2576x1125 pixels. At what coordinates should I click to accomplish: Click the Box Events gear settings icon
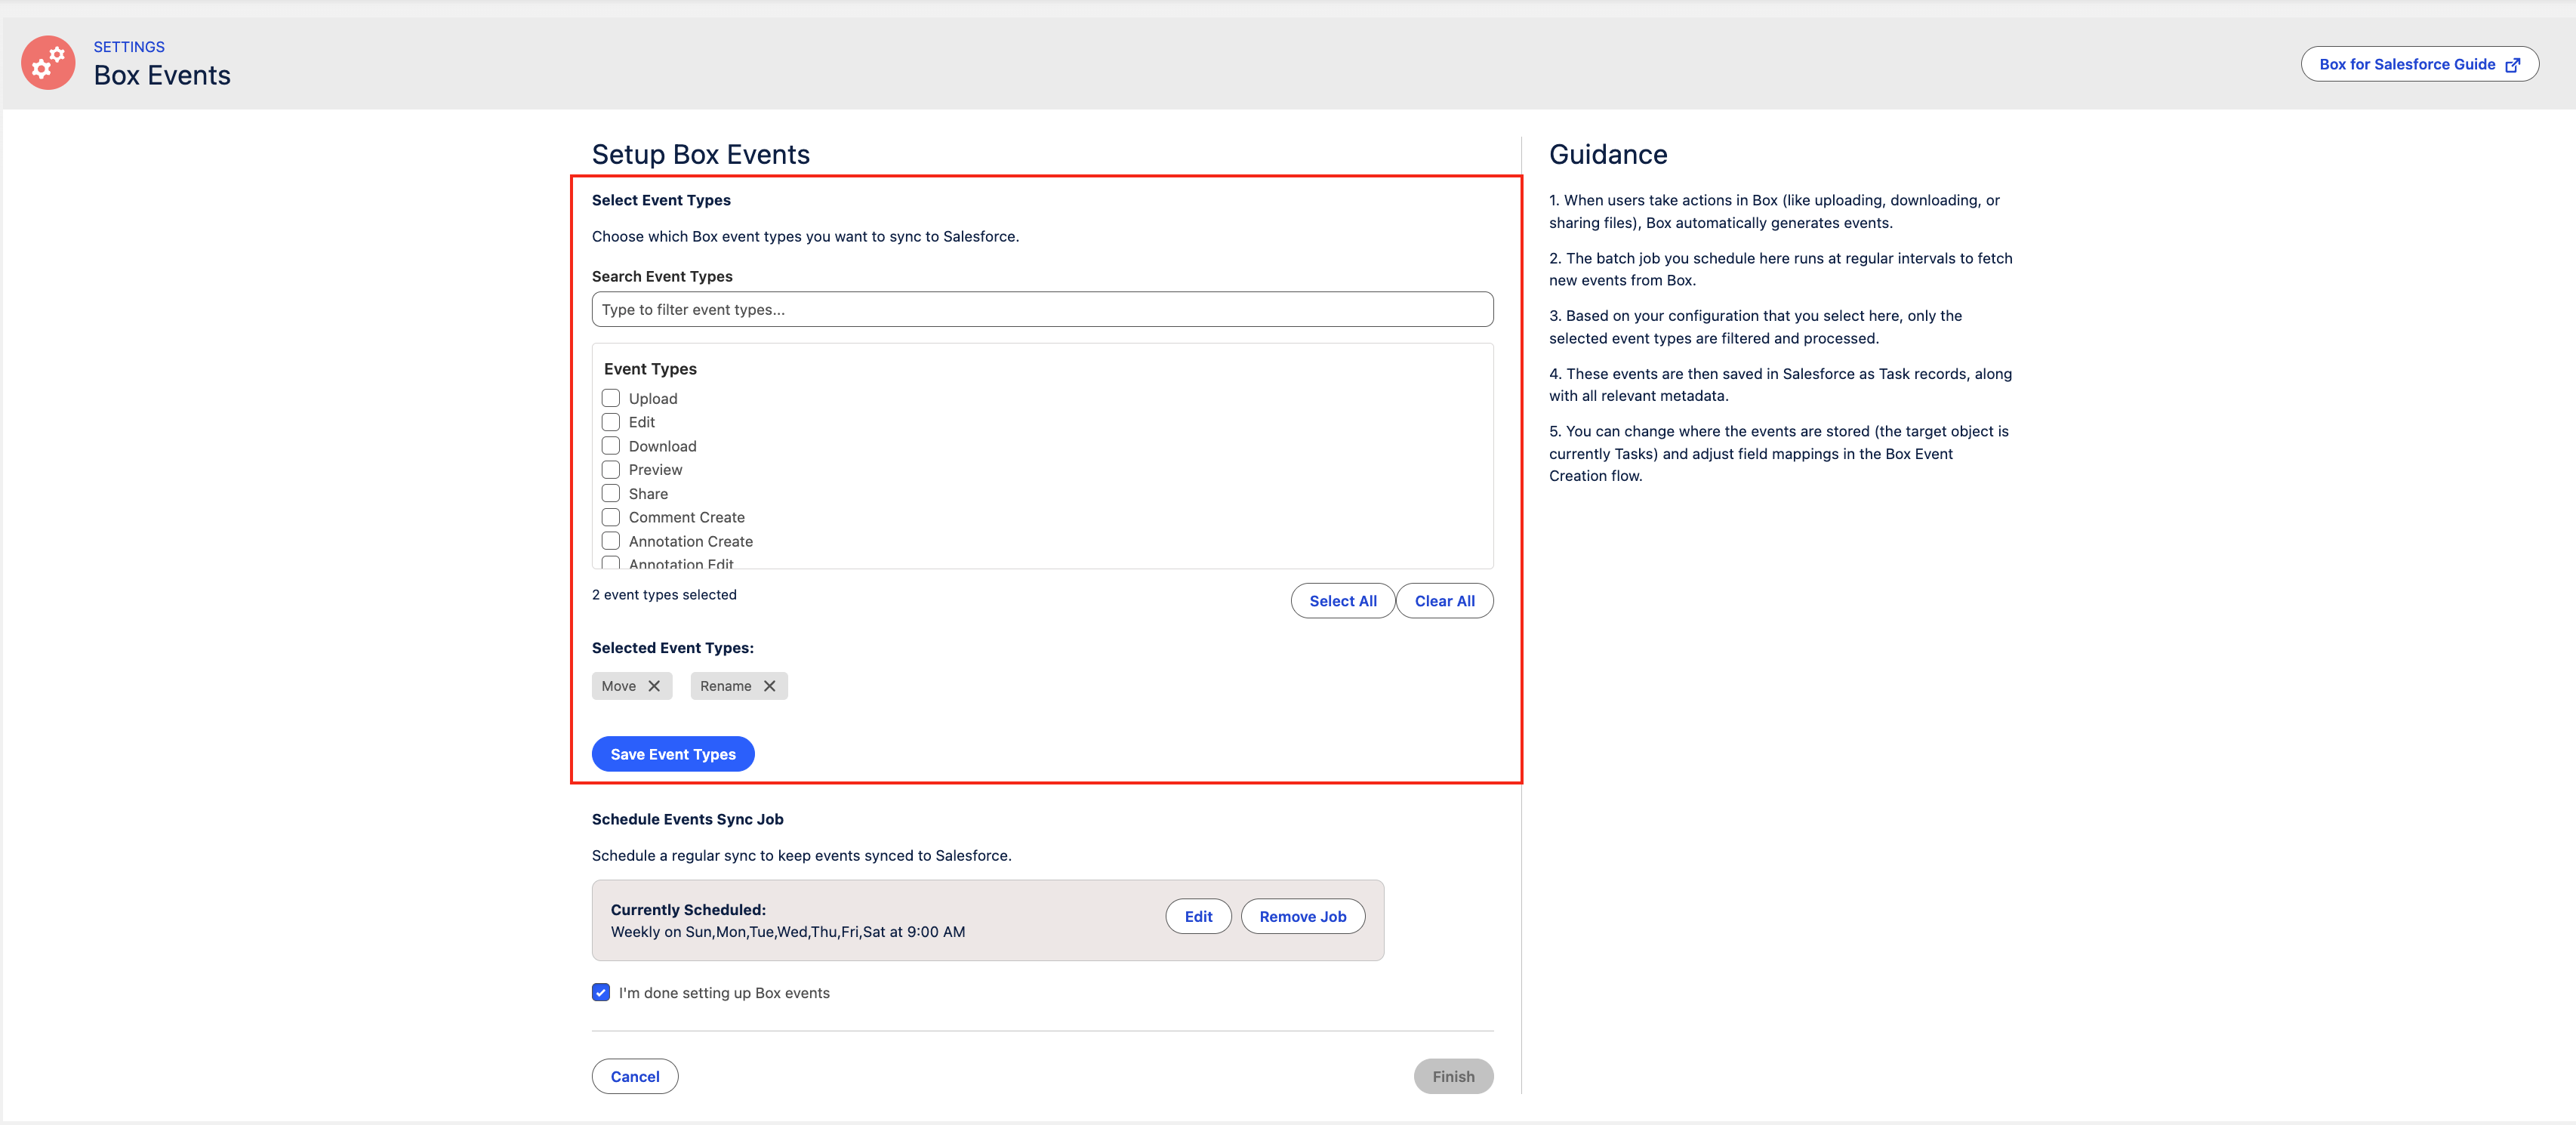click(48, 63)
